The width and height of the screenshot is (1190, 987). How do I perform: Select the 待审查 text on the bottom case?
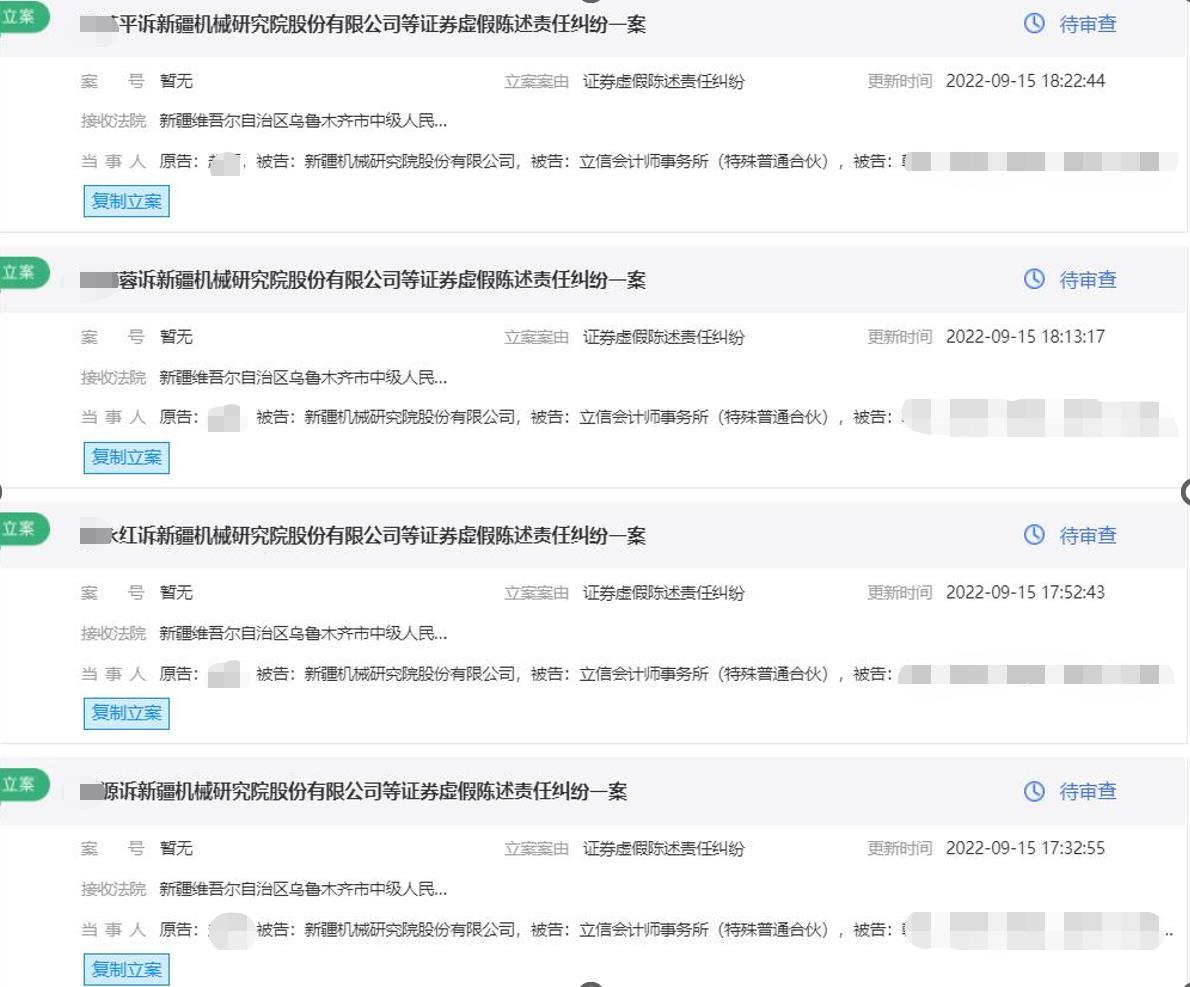click(1087, 791)
